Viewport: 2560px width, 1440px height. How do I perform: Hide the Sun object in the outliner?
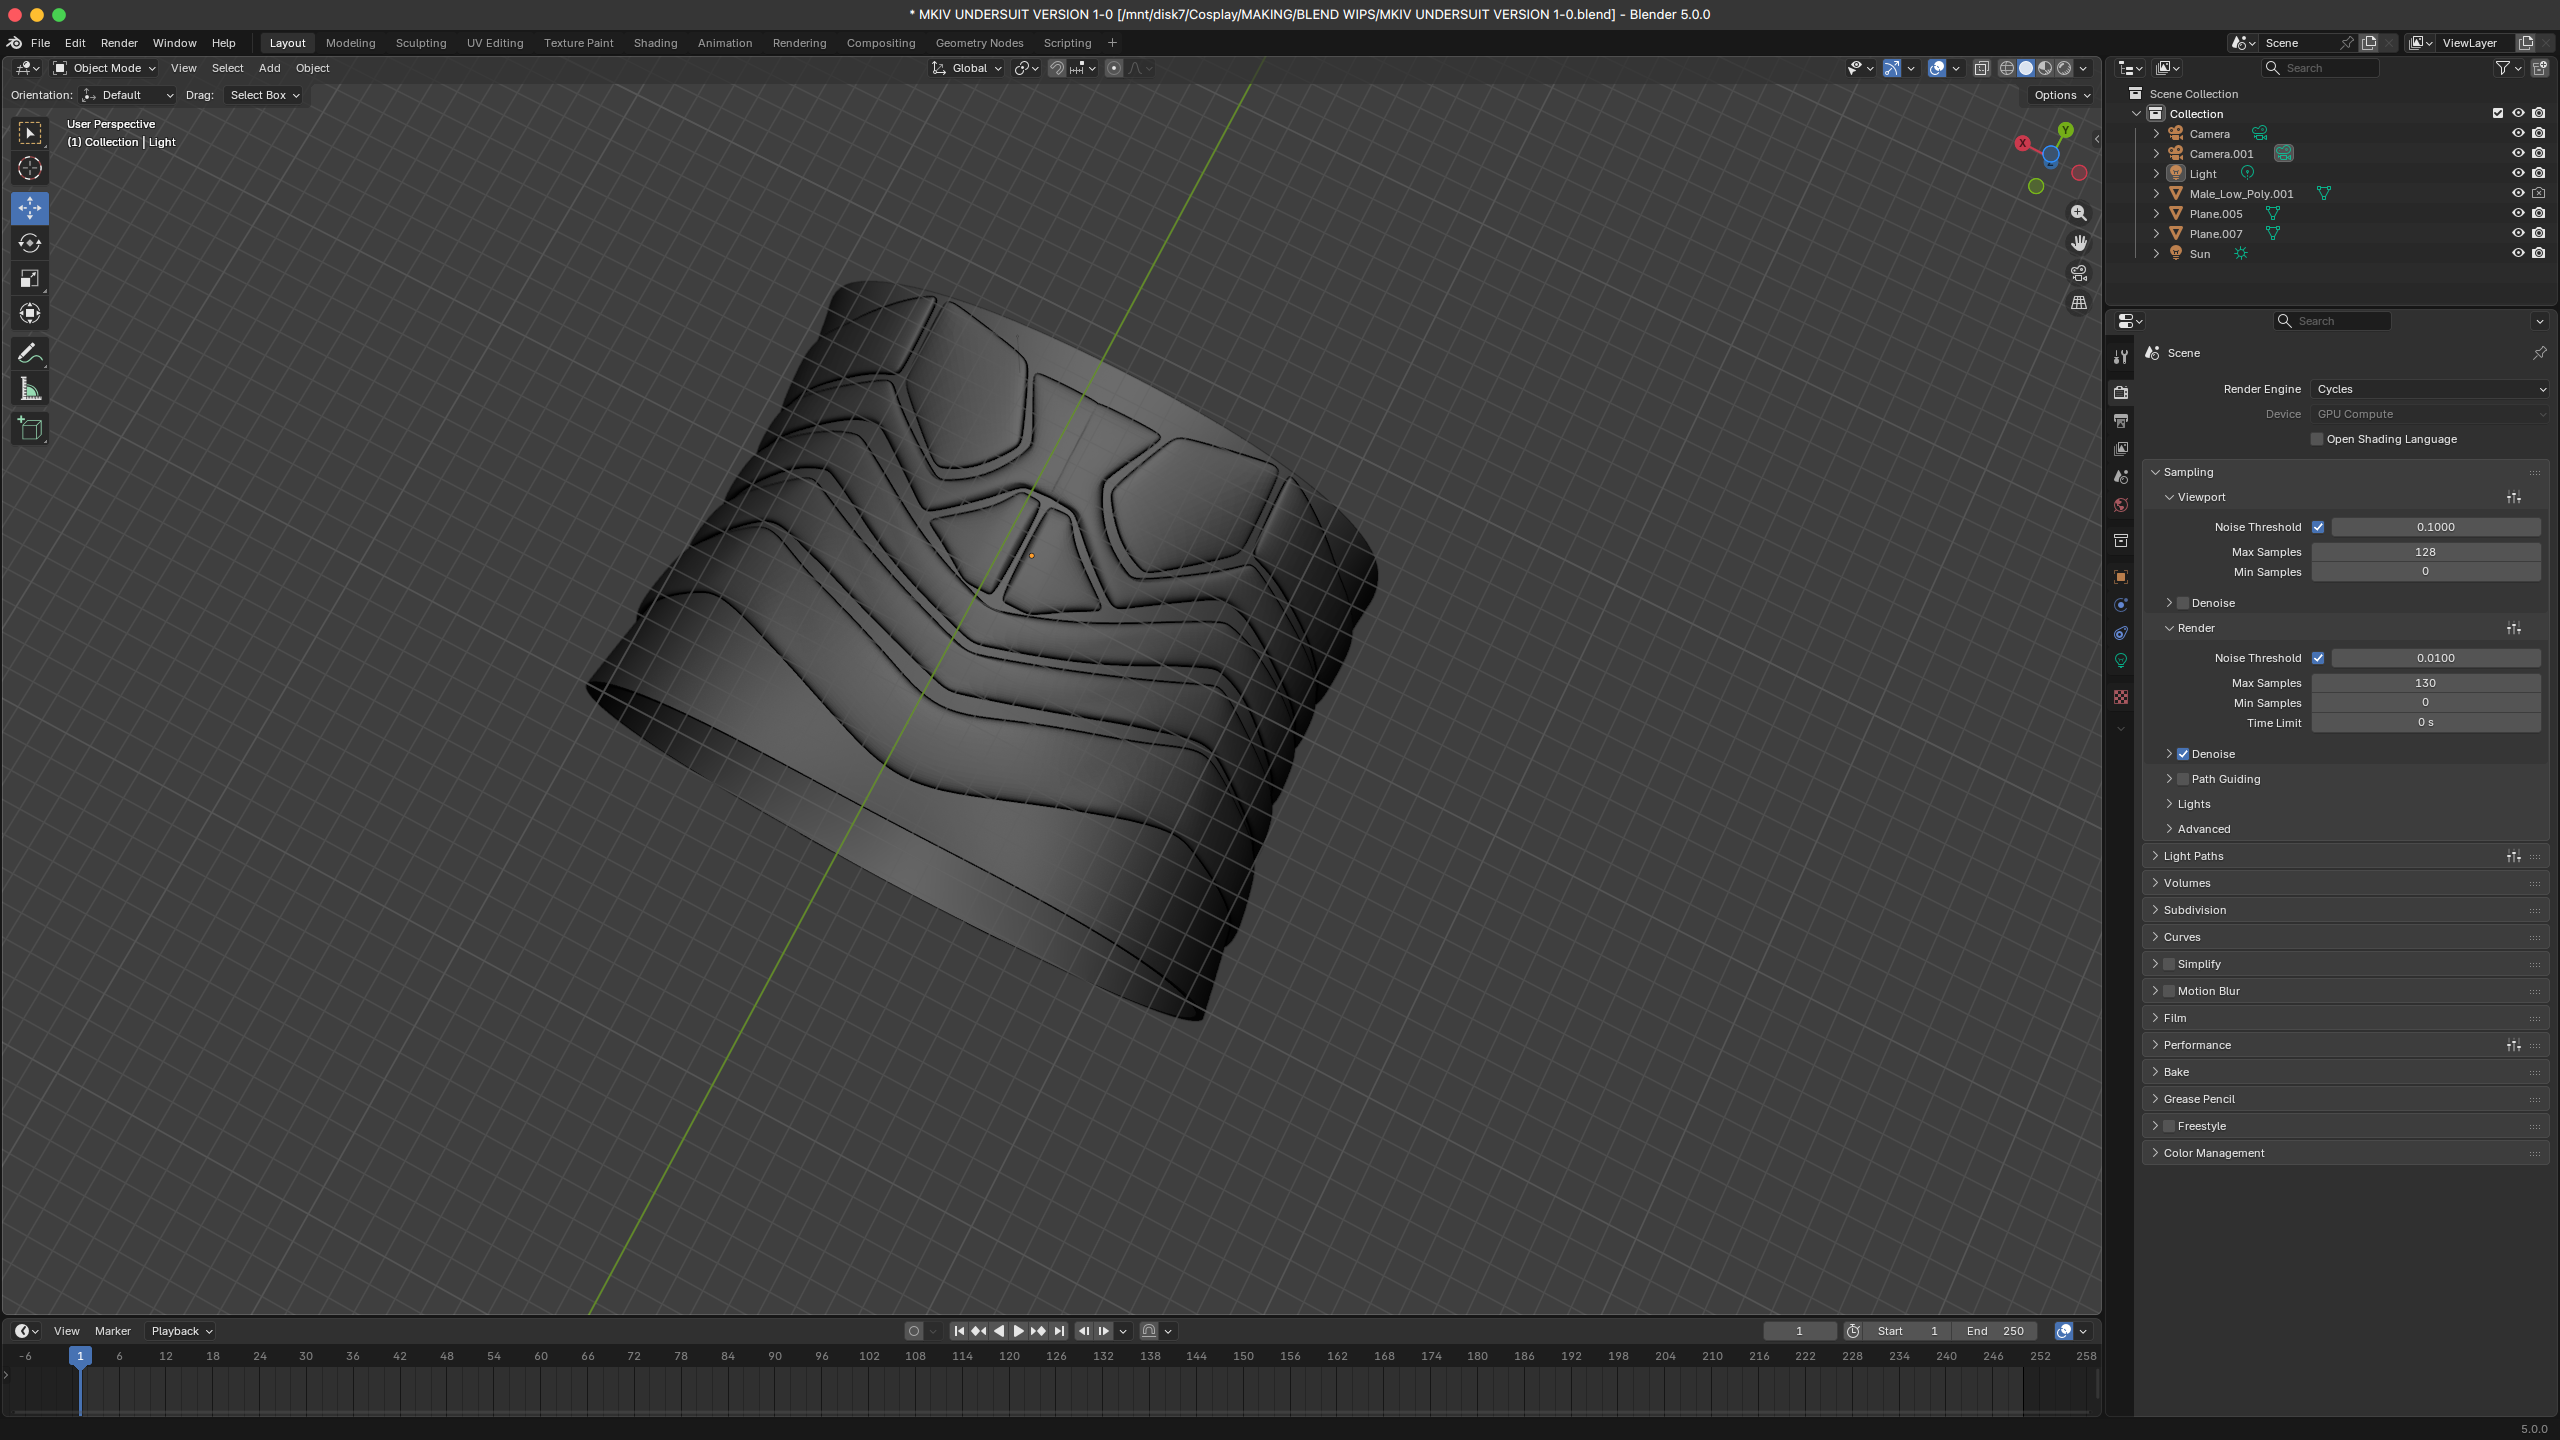2518,253
